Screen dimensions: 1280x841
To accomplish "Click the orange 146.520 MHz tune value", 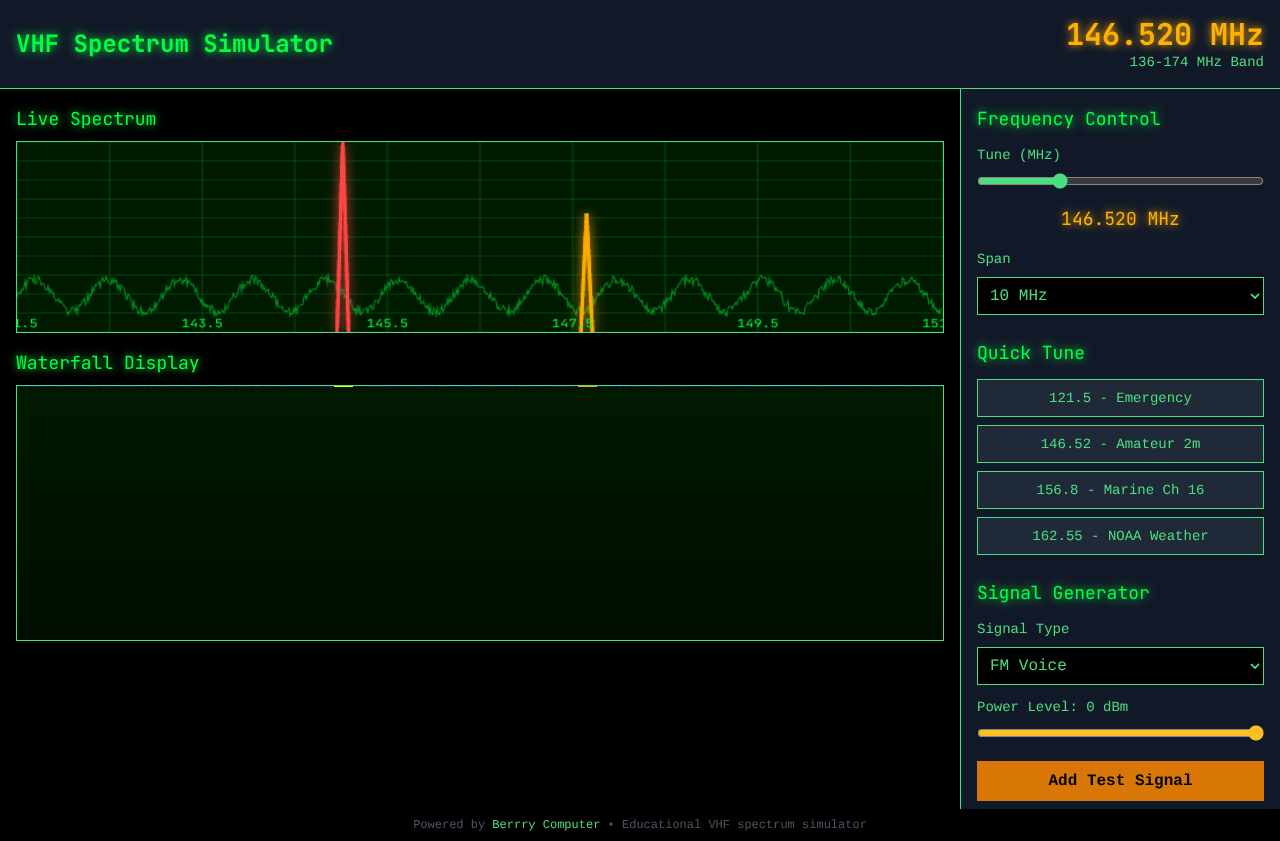I will pos(1120,219).
